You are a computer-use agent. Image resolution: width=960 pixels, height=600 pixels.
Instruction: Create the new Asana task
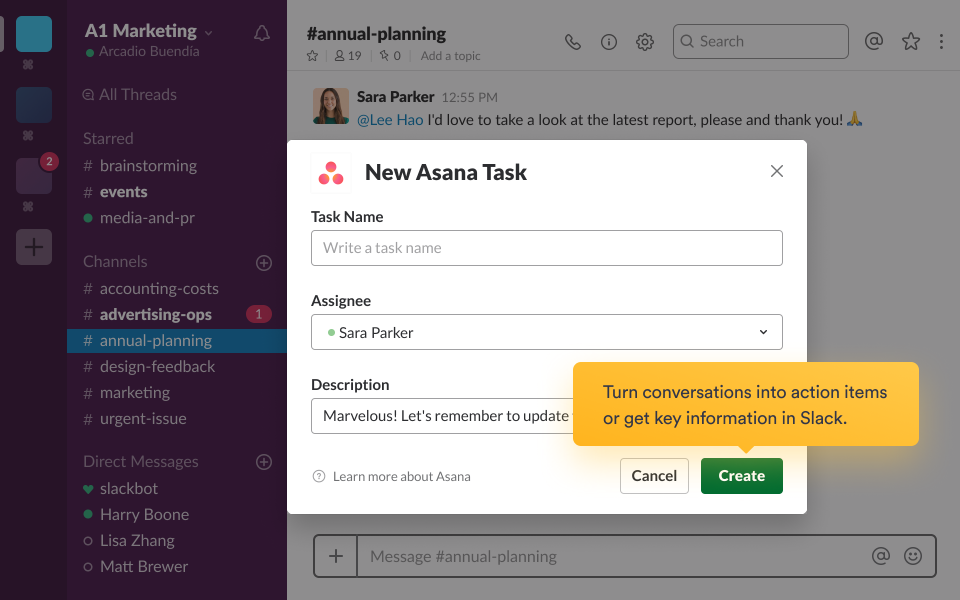(741, 475)
